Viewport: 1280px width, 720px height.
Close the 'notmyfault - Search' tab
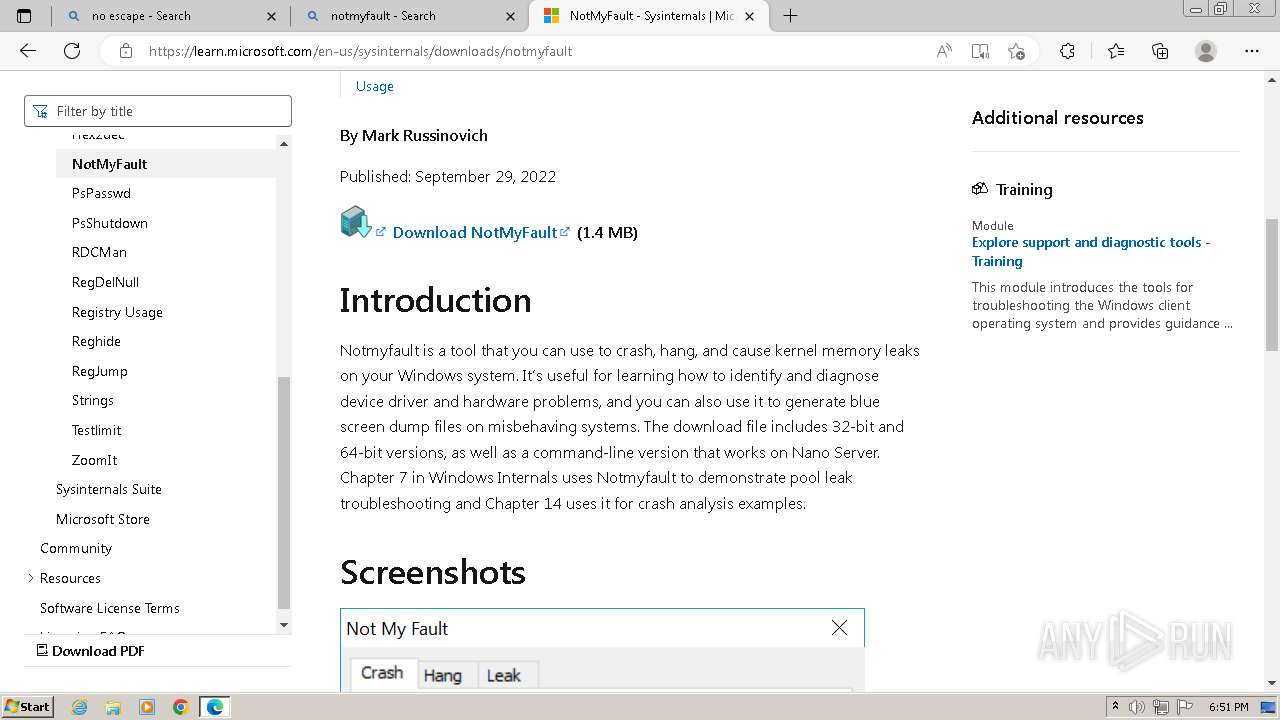click(x=512, y=16)
